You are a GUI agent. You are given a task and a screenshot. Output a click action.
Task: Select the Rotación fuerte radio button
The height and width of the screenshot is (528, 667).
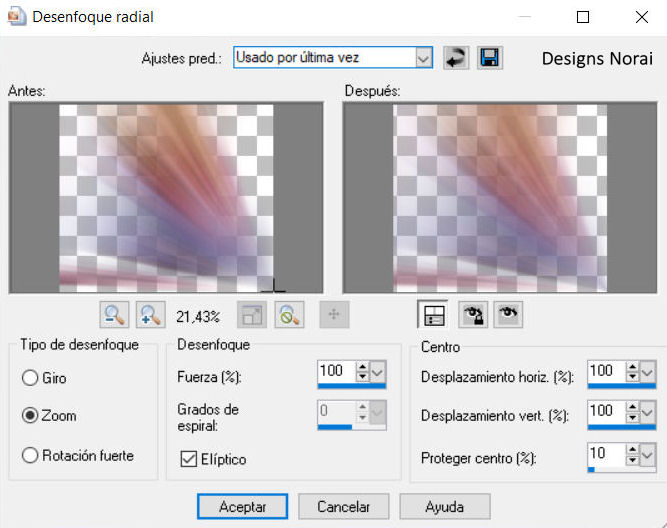[x=30, y=455]
